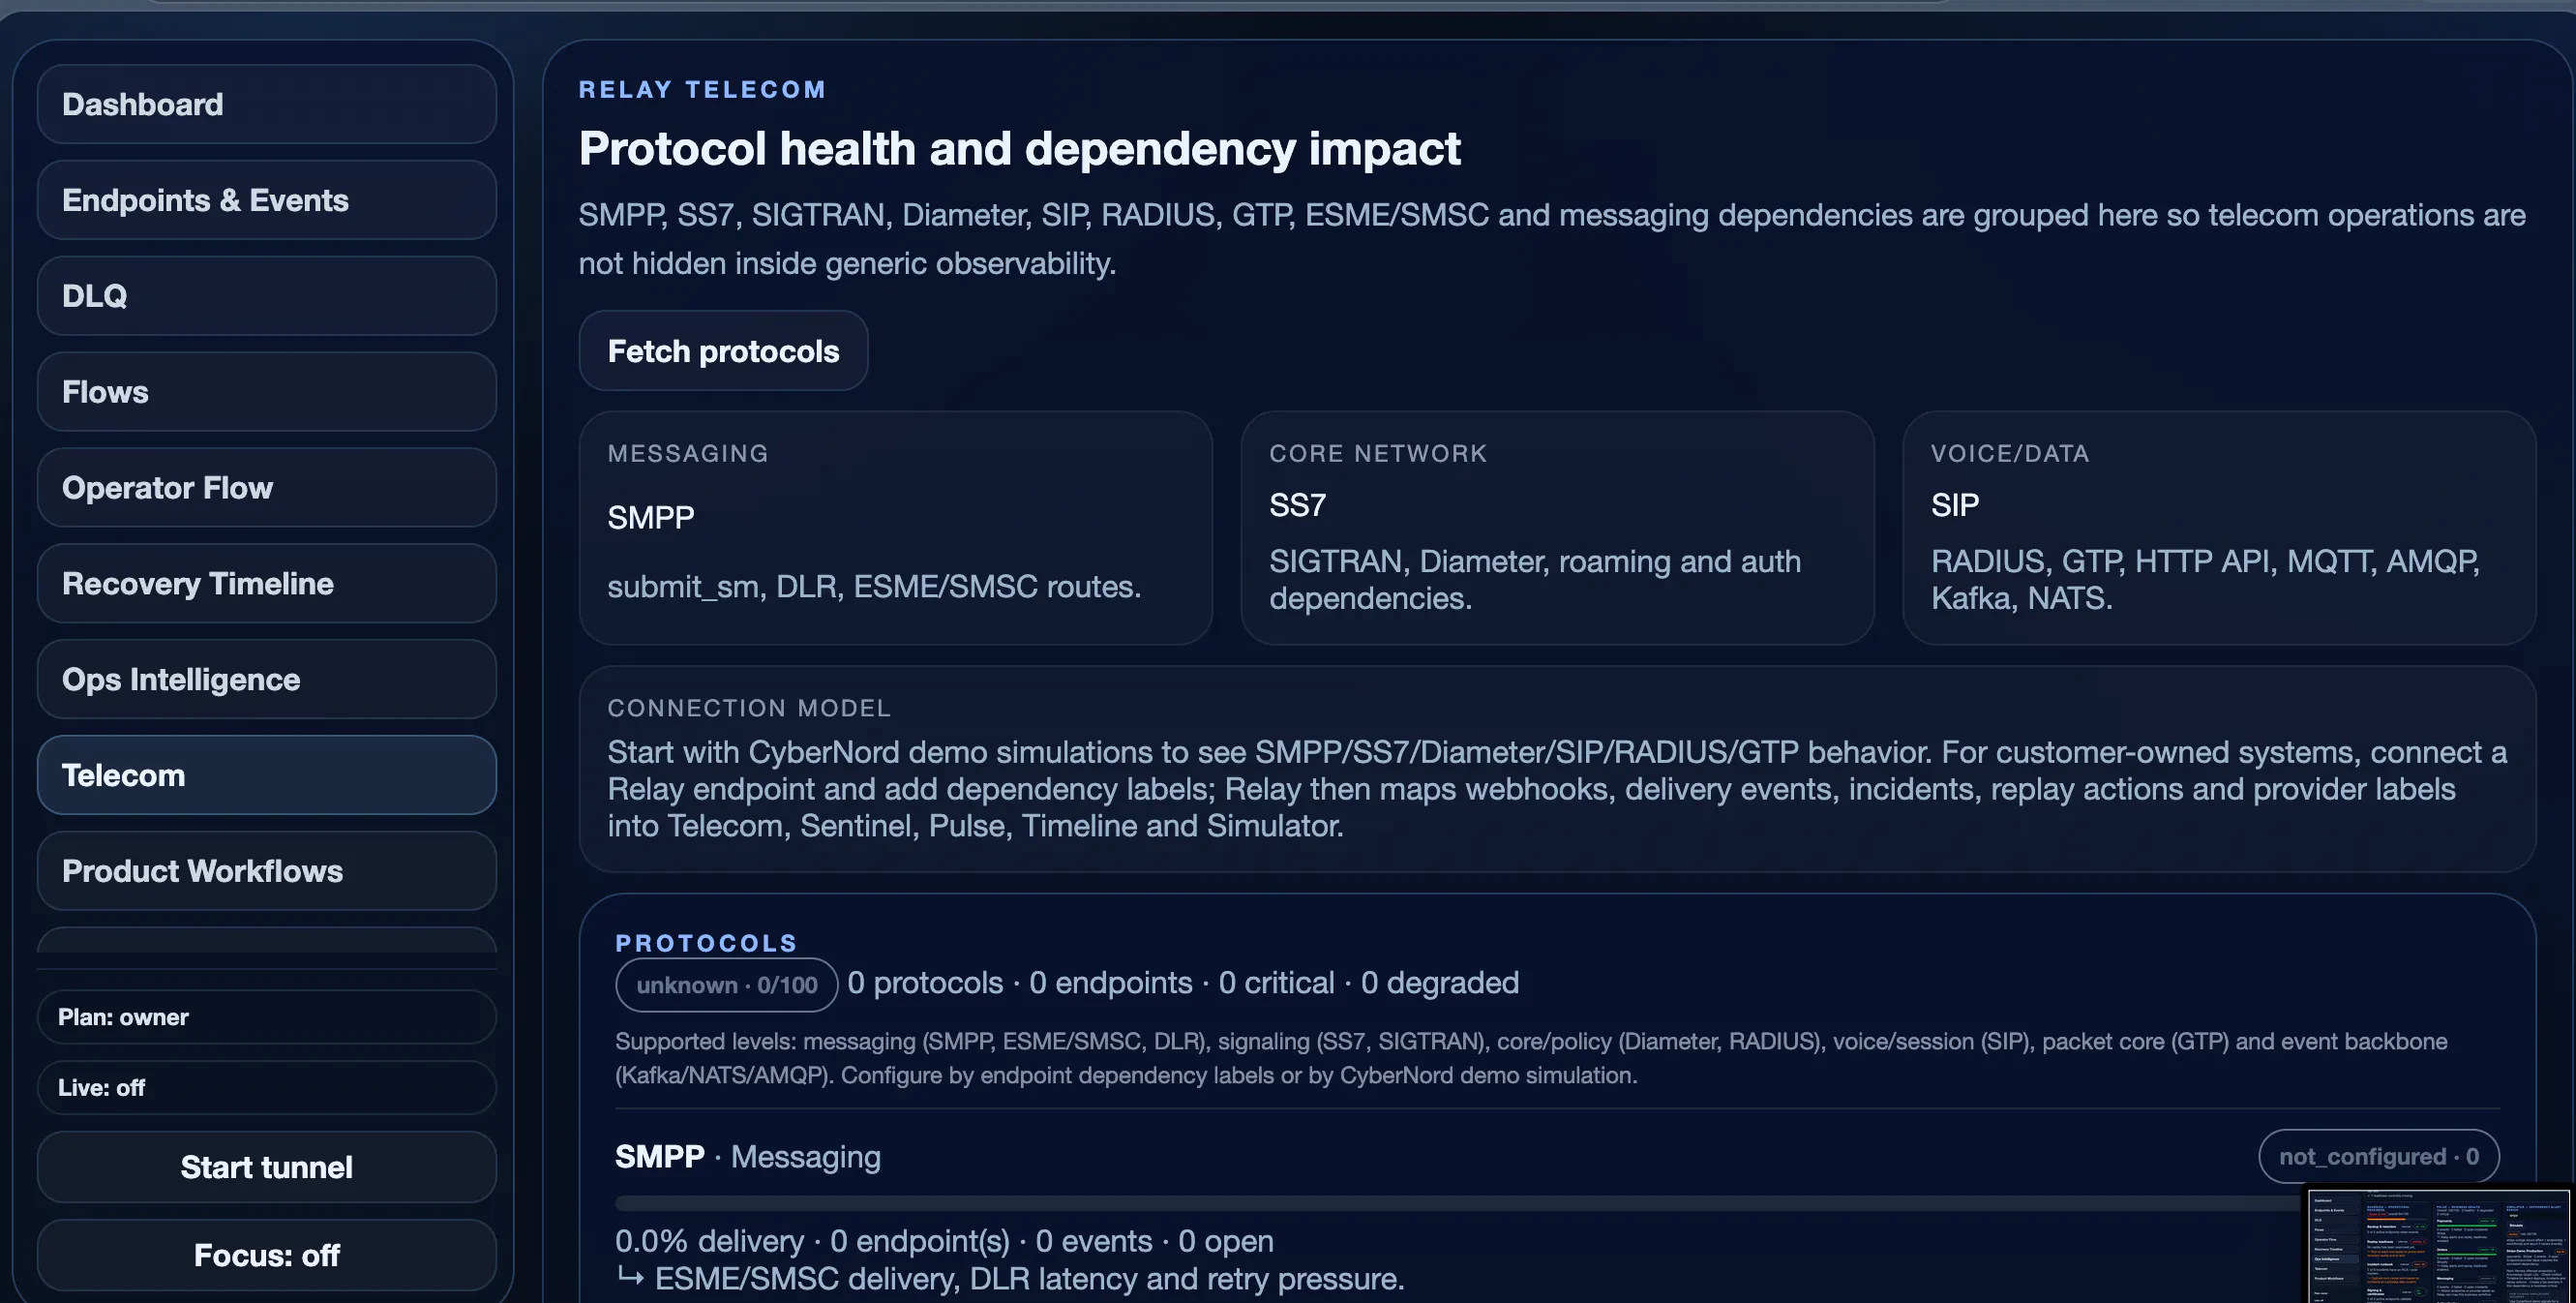The height and width of the screenshot is (1303, 2576).
Task: Go to Endpoints & Events
Action: pos(267,200)
